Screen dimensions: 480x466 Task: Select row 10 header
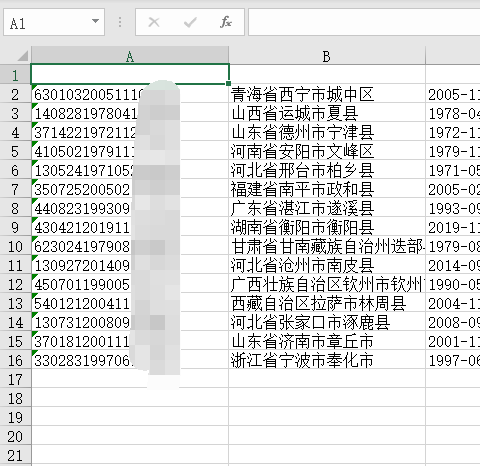tap(15, 245)
